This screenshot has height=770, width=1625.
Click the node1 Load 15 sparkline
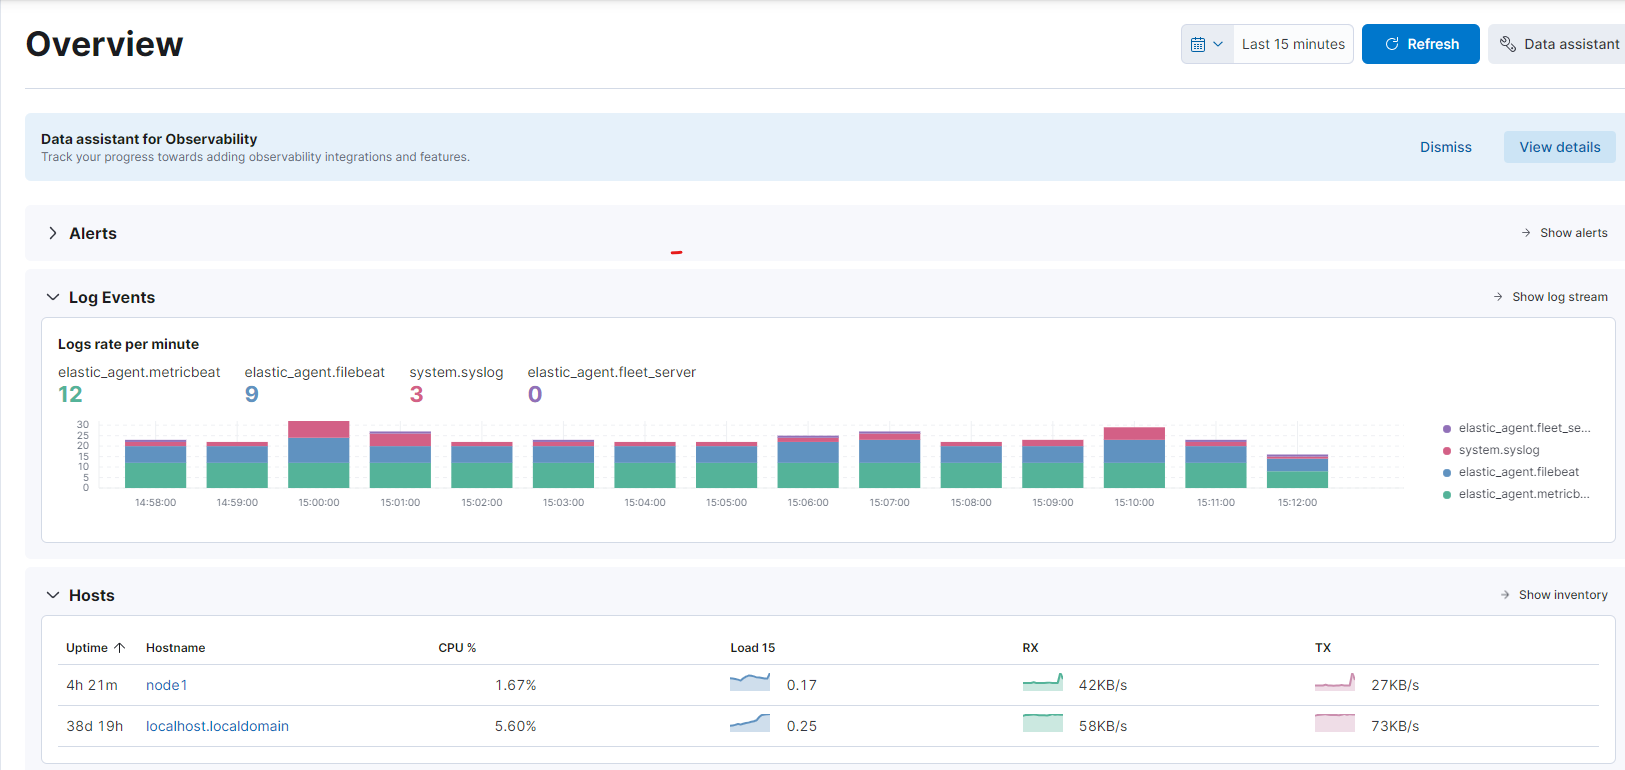(750, 682)
